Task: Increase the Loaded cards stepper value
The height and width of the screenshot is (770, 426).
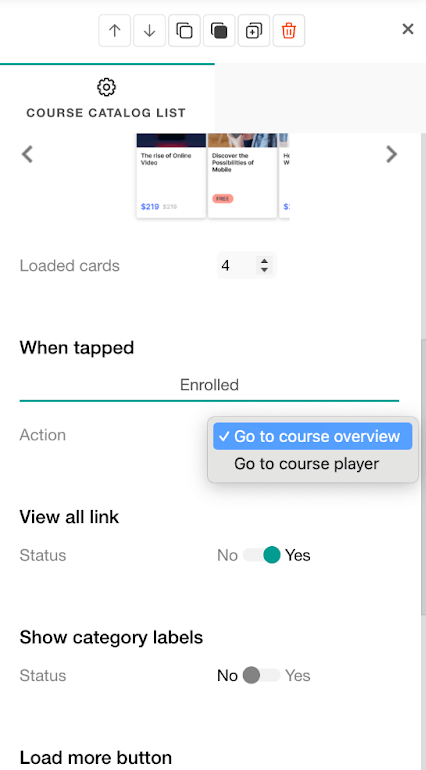Action: point(264,261)
